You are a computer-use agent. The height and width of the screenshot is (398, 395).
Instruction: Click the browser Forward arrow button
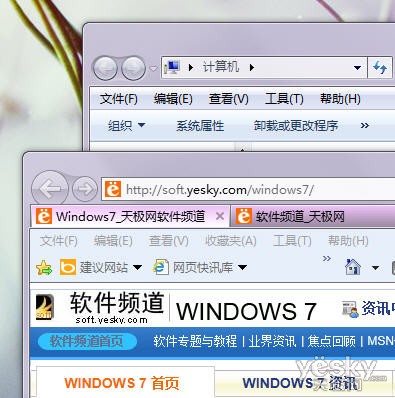tap(85, 189)
